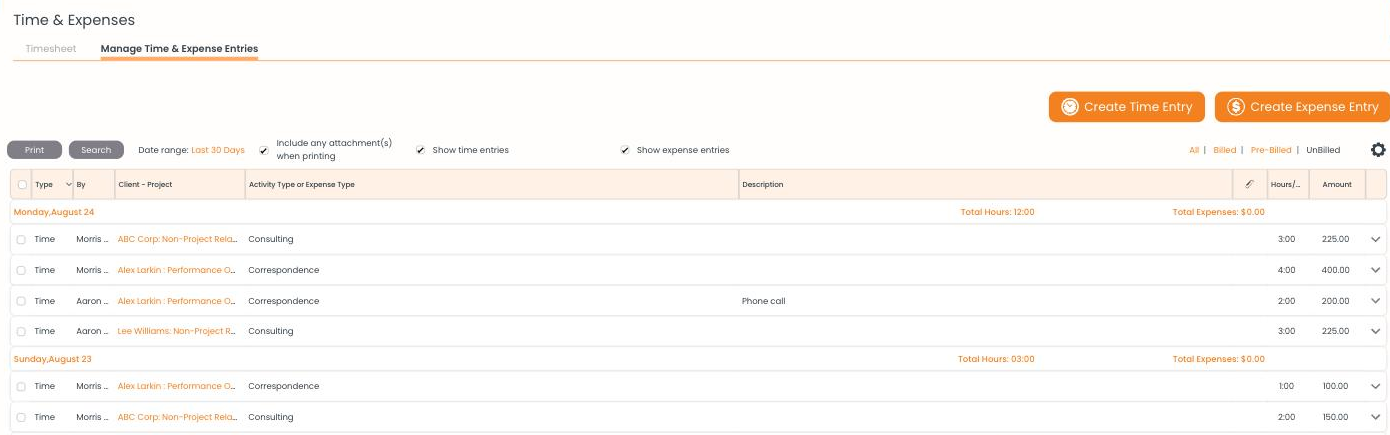Toggle the Show time entries checkbox
Image resolution: width=1390 pixels, height=435 pixels.
click(x=421, y=150)
